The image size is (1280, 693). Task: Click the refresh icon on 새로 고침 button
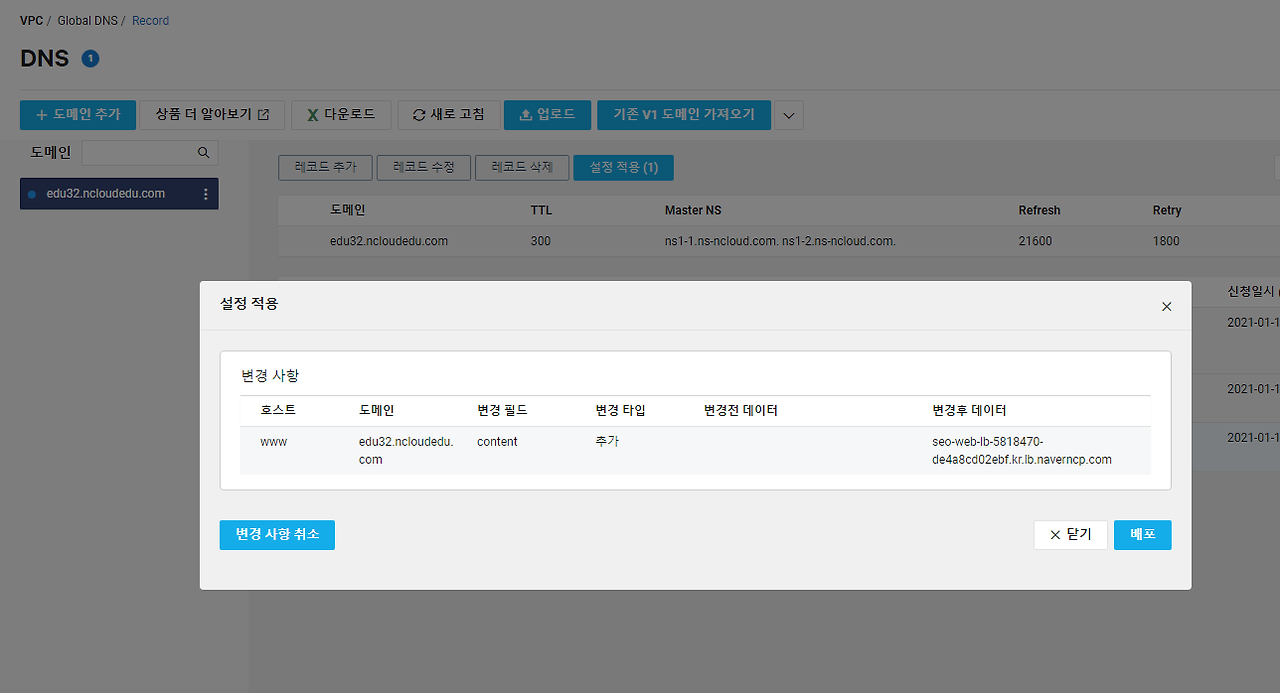(418, 114)
